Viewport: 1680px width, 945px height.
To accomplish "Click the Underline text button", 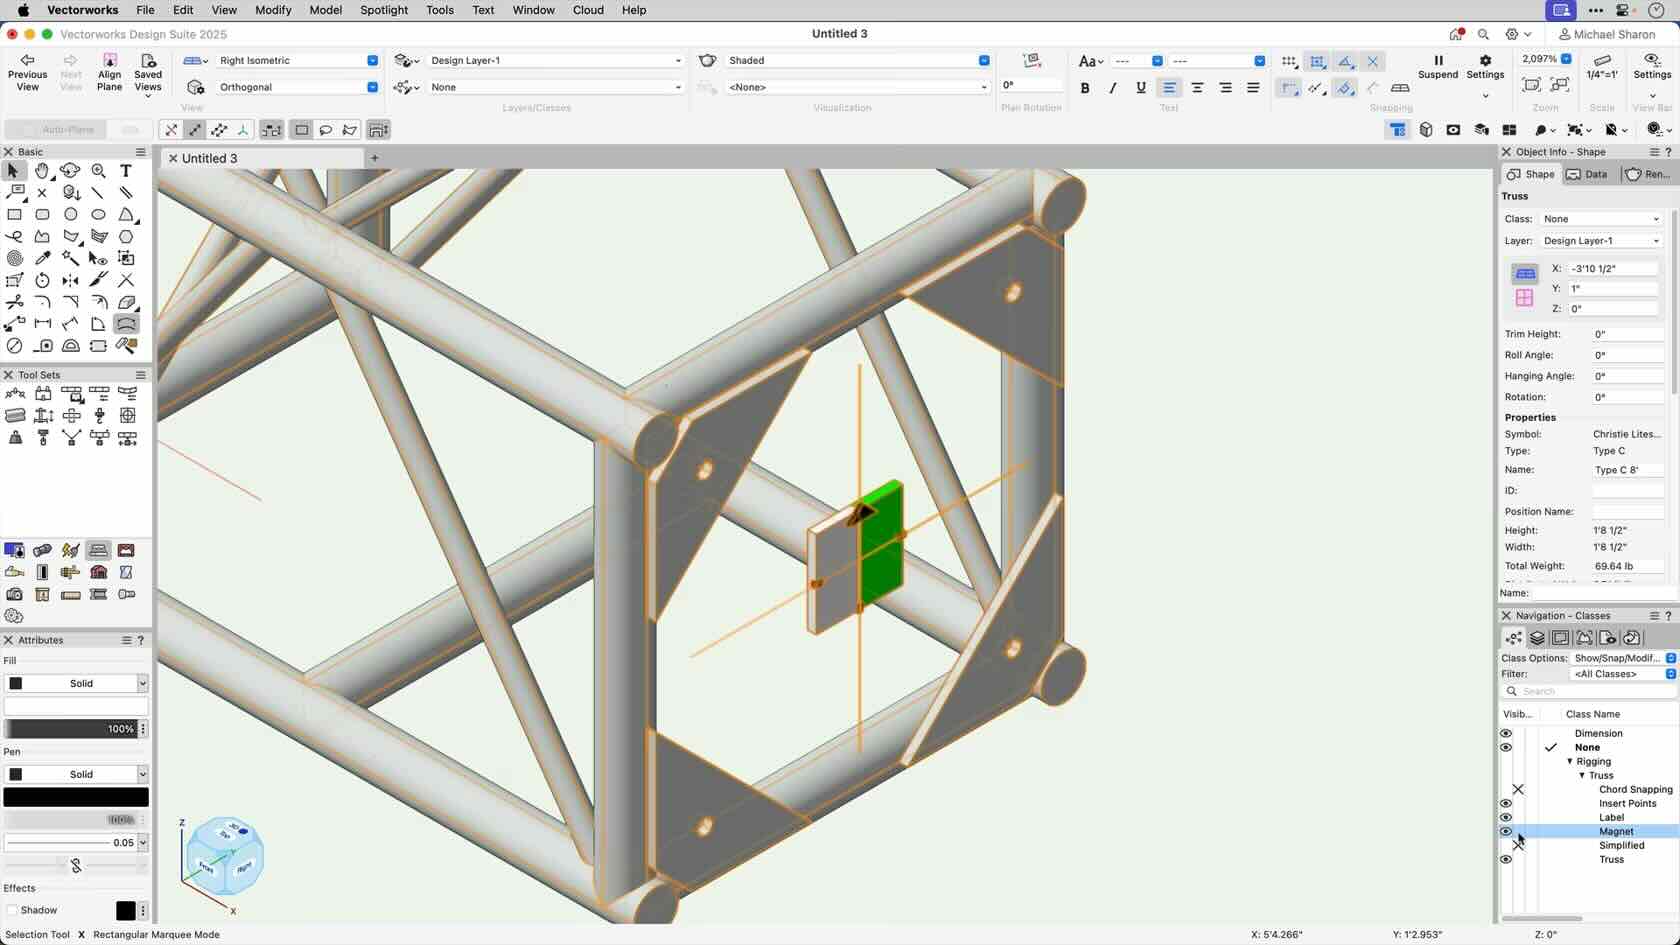I will pyautogui.click(x=1141, y=88).
